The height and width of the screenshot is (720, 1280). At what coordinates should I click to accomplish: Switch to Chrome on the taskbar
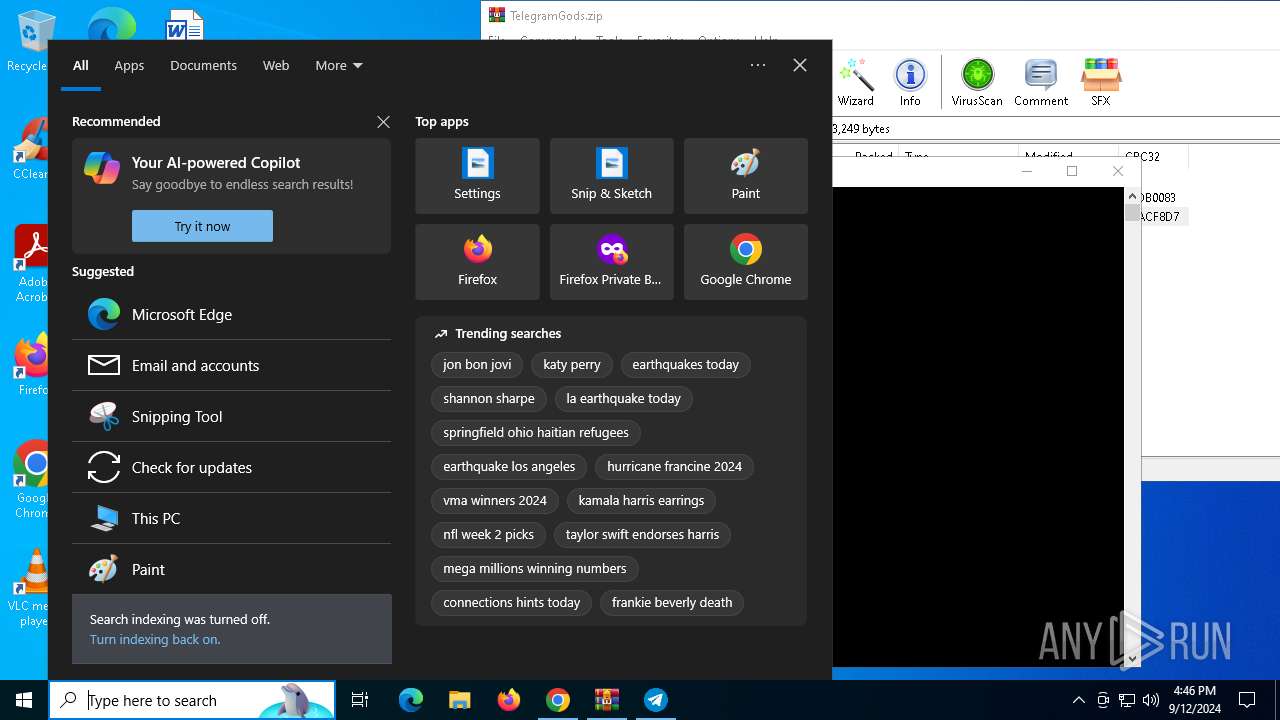coord(558,700)
